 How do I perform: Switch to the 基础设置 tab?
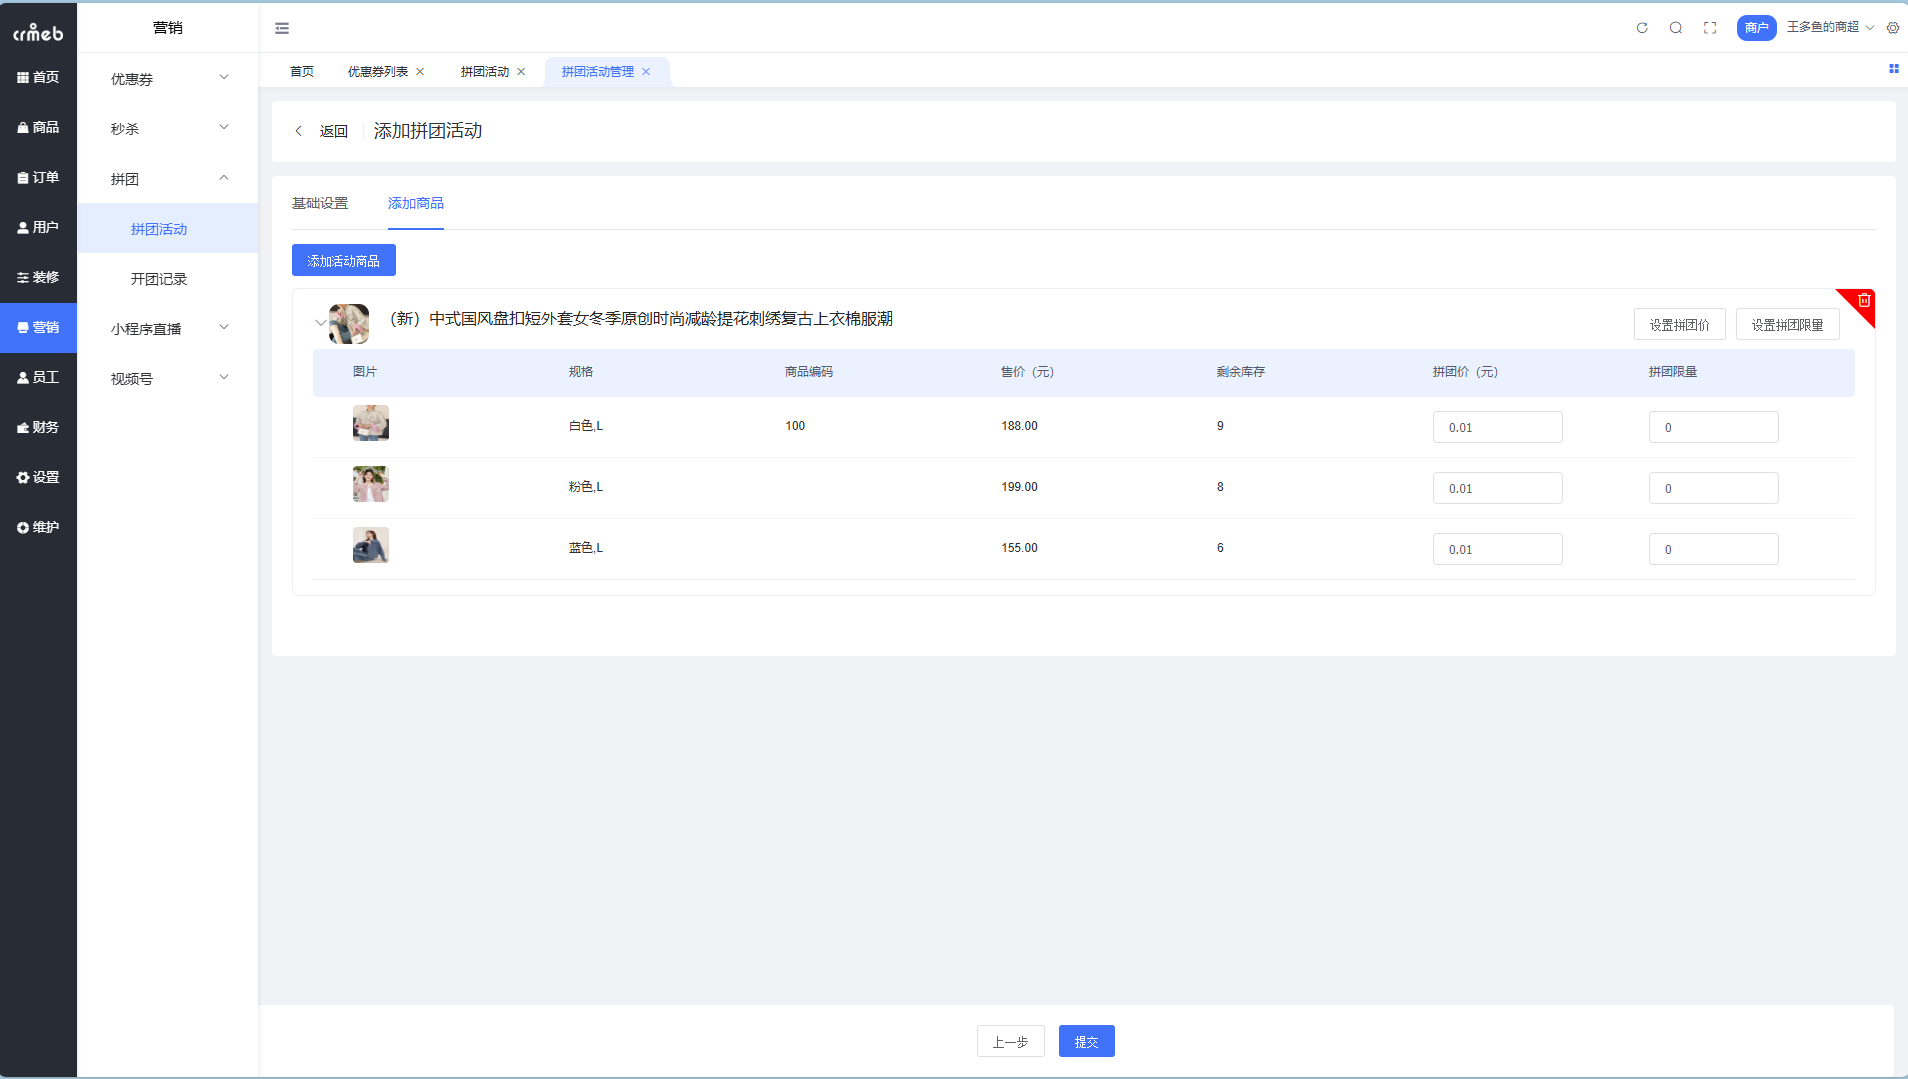320,203
